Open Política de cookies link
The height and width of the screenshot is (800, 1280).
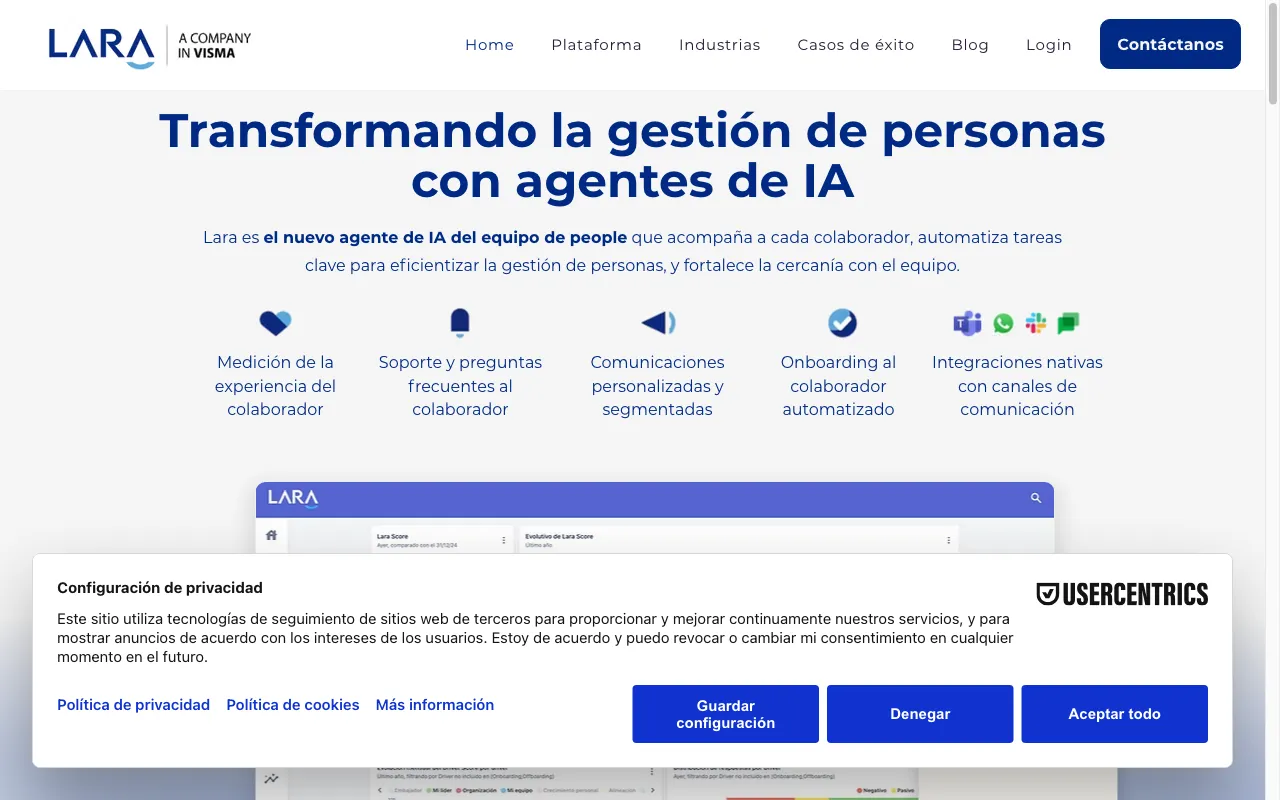click(x=293, y=705)
